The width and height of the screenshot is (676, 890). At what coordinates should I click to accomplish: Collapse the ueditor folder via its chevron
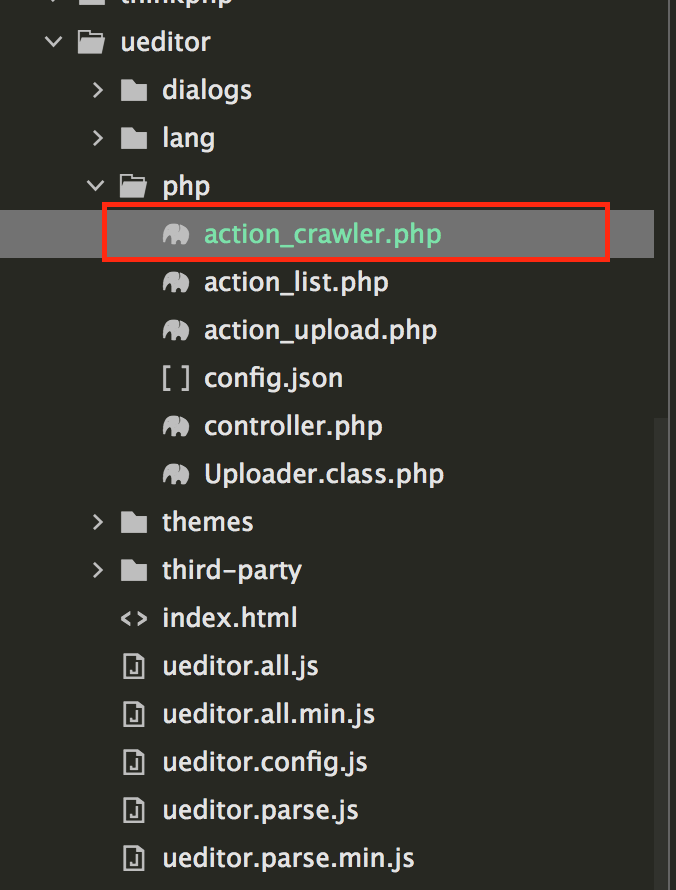click(x=53, y=41)
